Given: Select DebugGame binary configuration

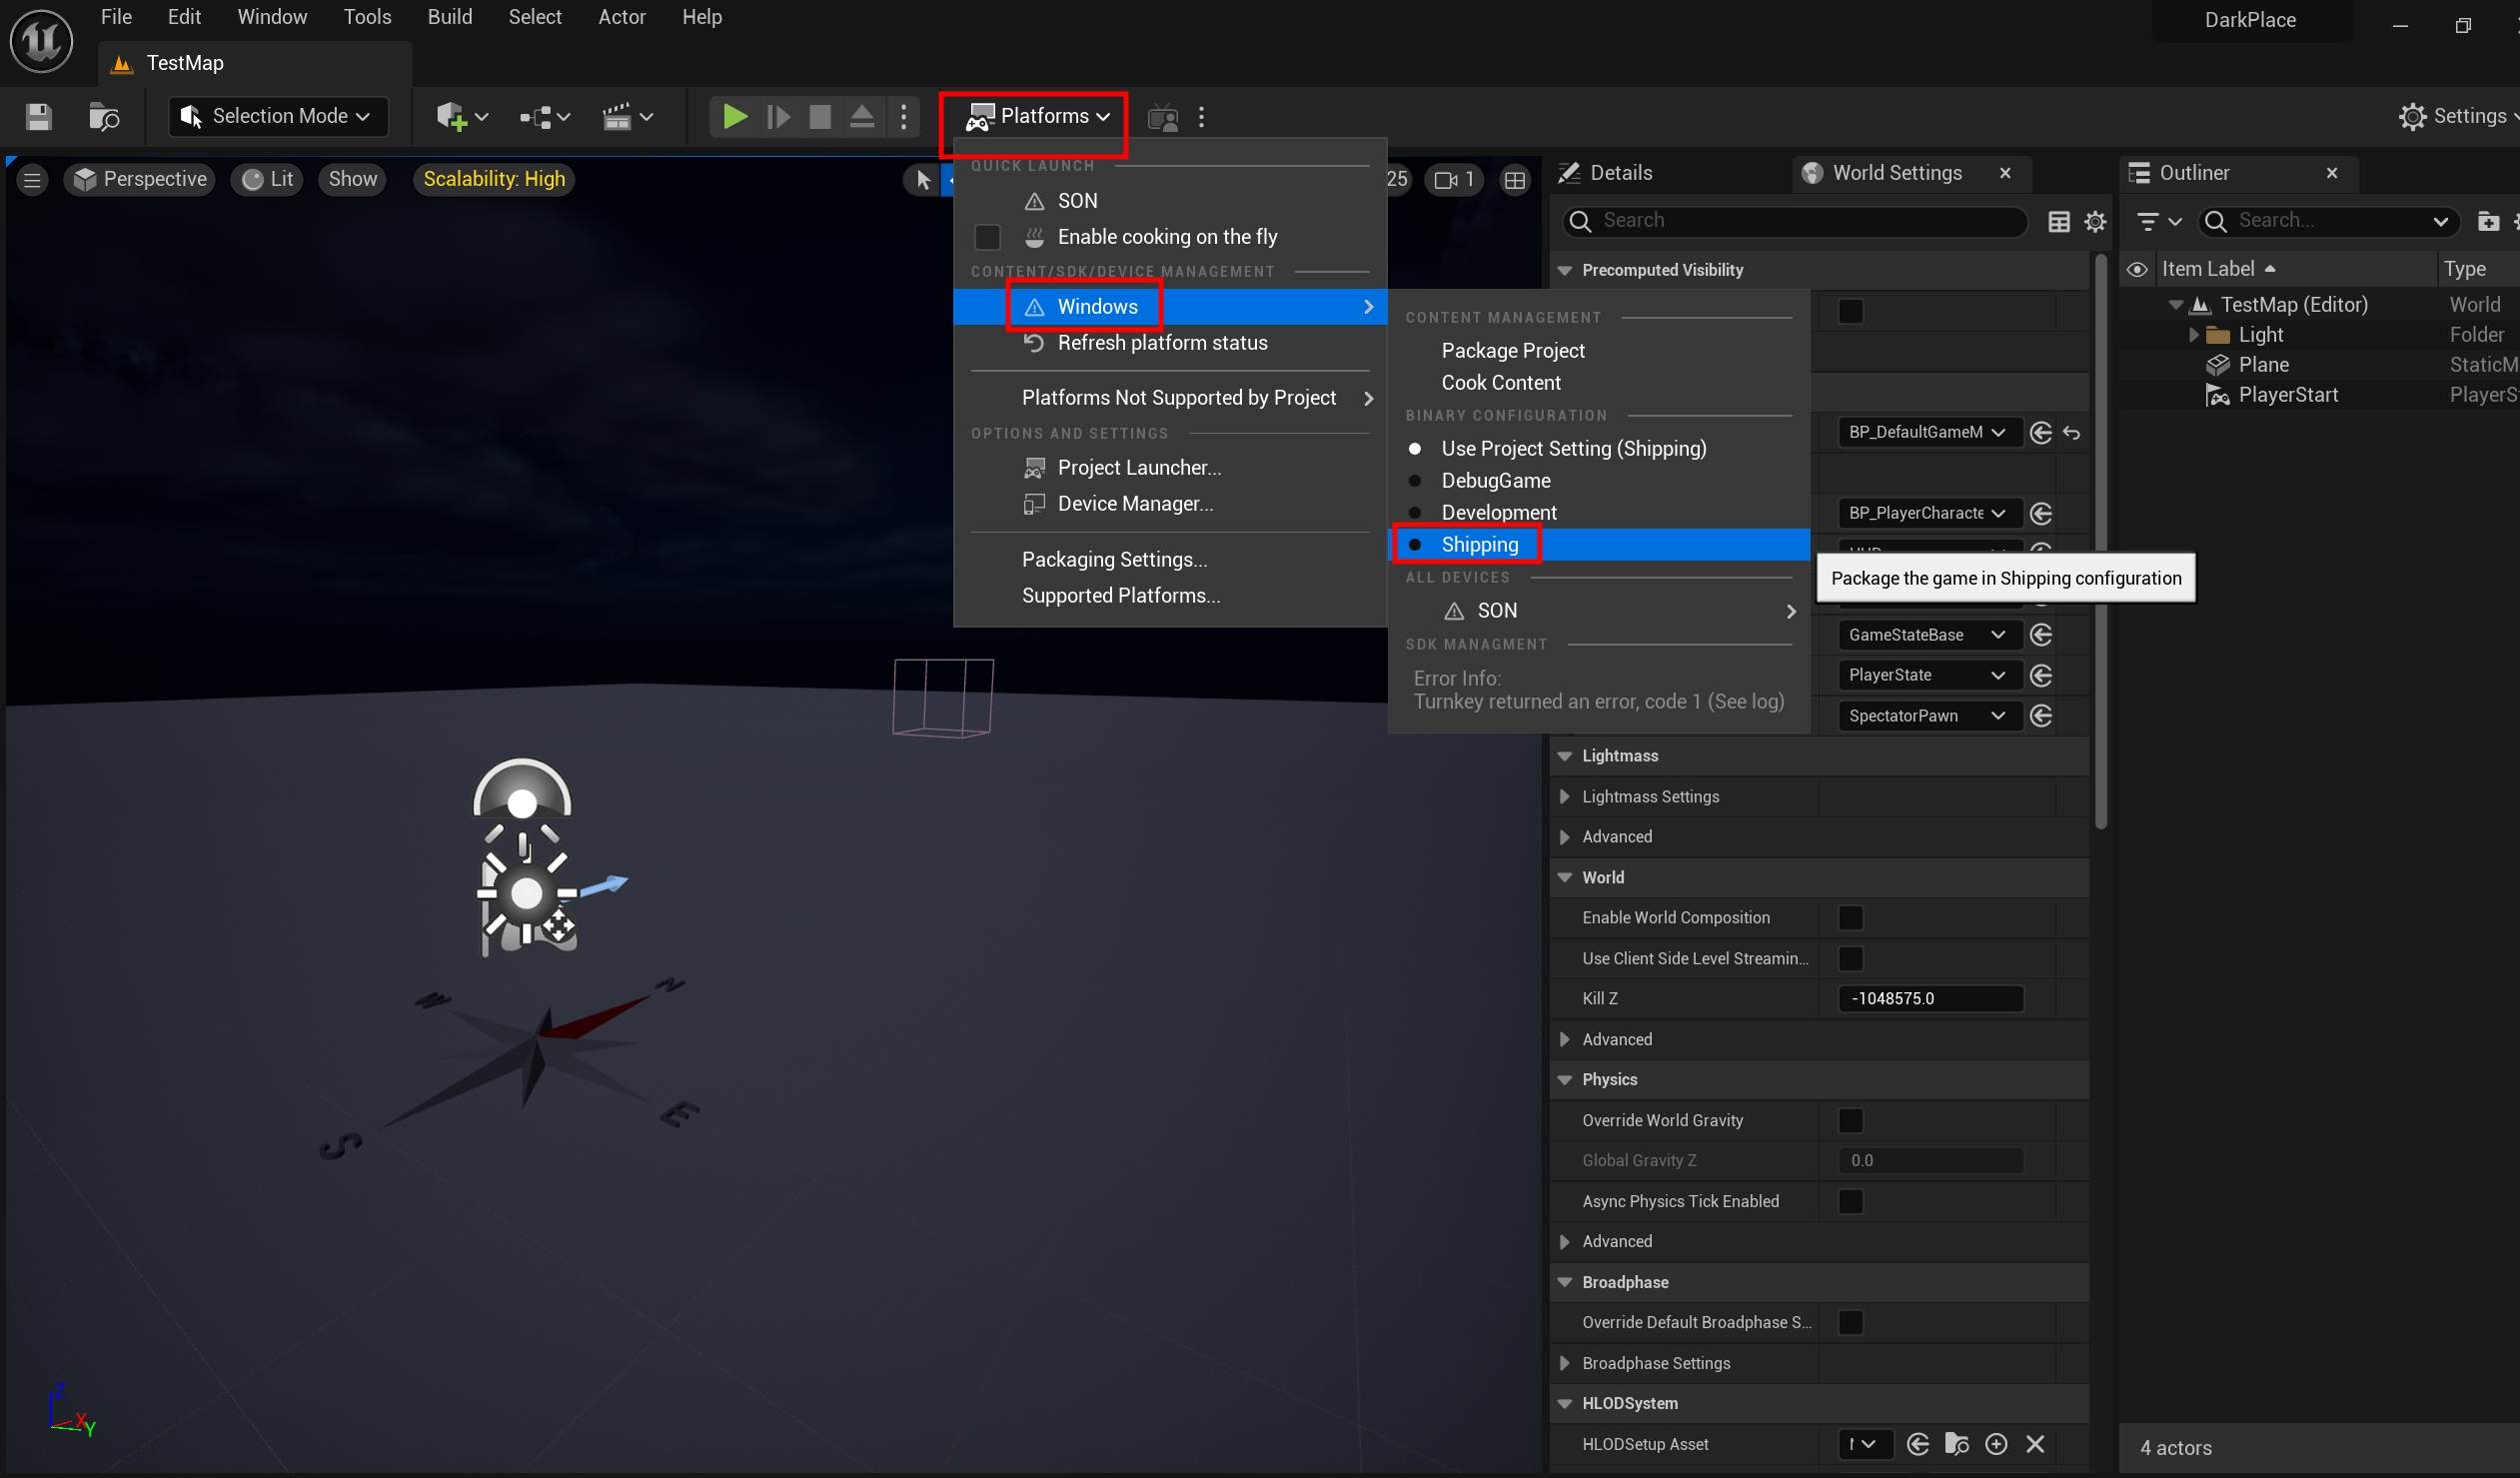Looking at the screenshot, I should [x=1600, y=481].
